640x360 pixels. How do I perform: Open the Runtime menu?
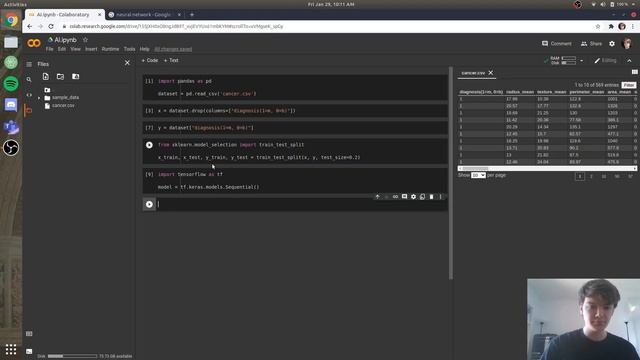point(110,49)
